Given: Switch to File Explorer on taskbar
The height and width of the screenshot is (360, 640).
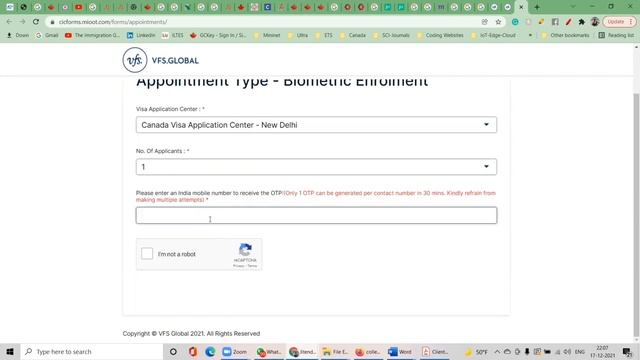Looking at the screenshot, I should (x=335, y=351).
